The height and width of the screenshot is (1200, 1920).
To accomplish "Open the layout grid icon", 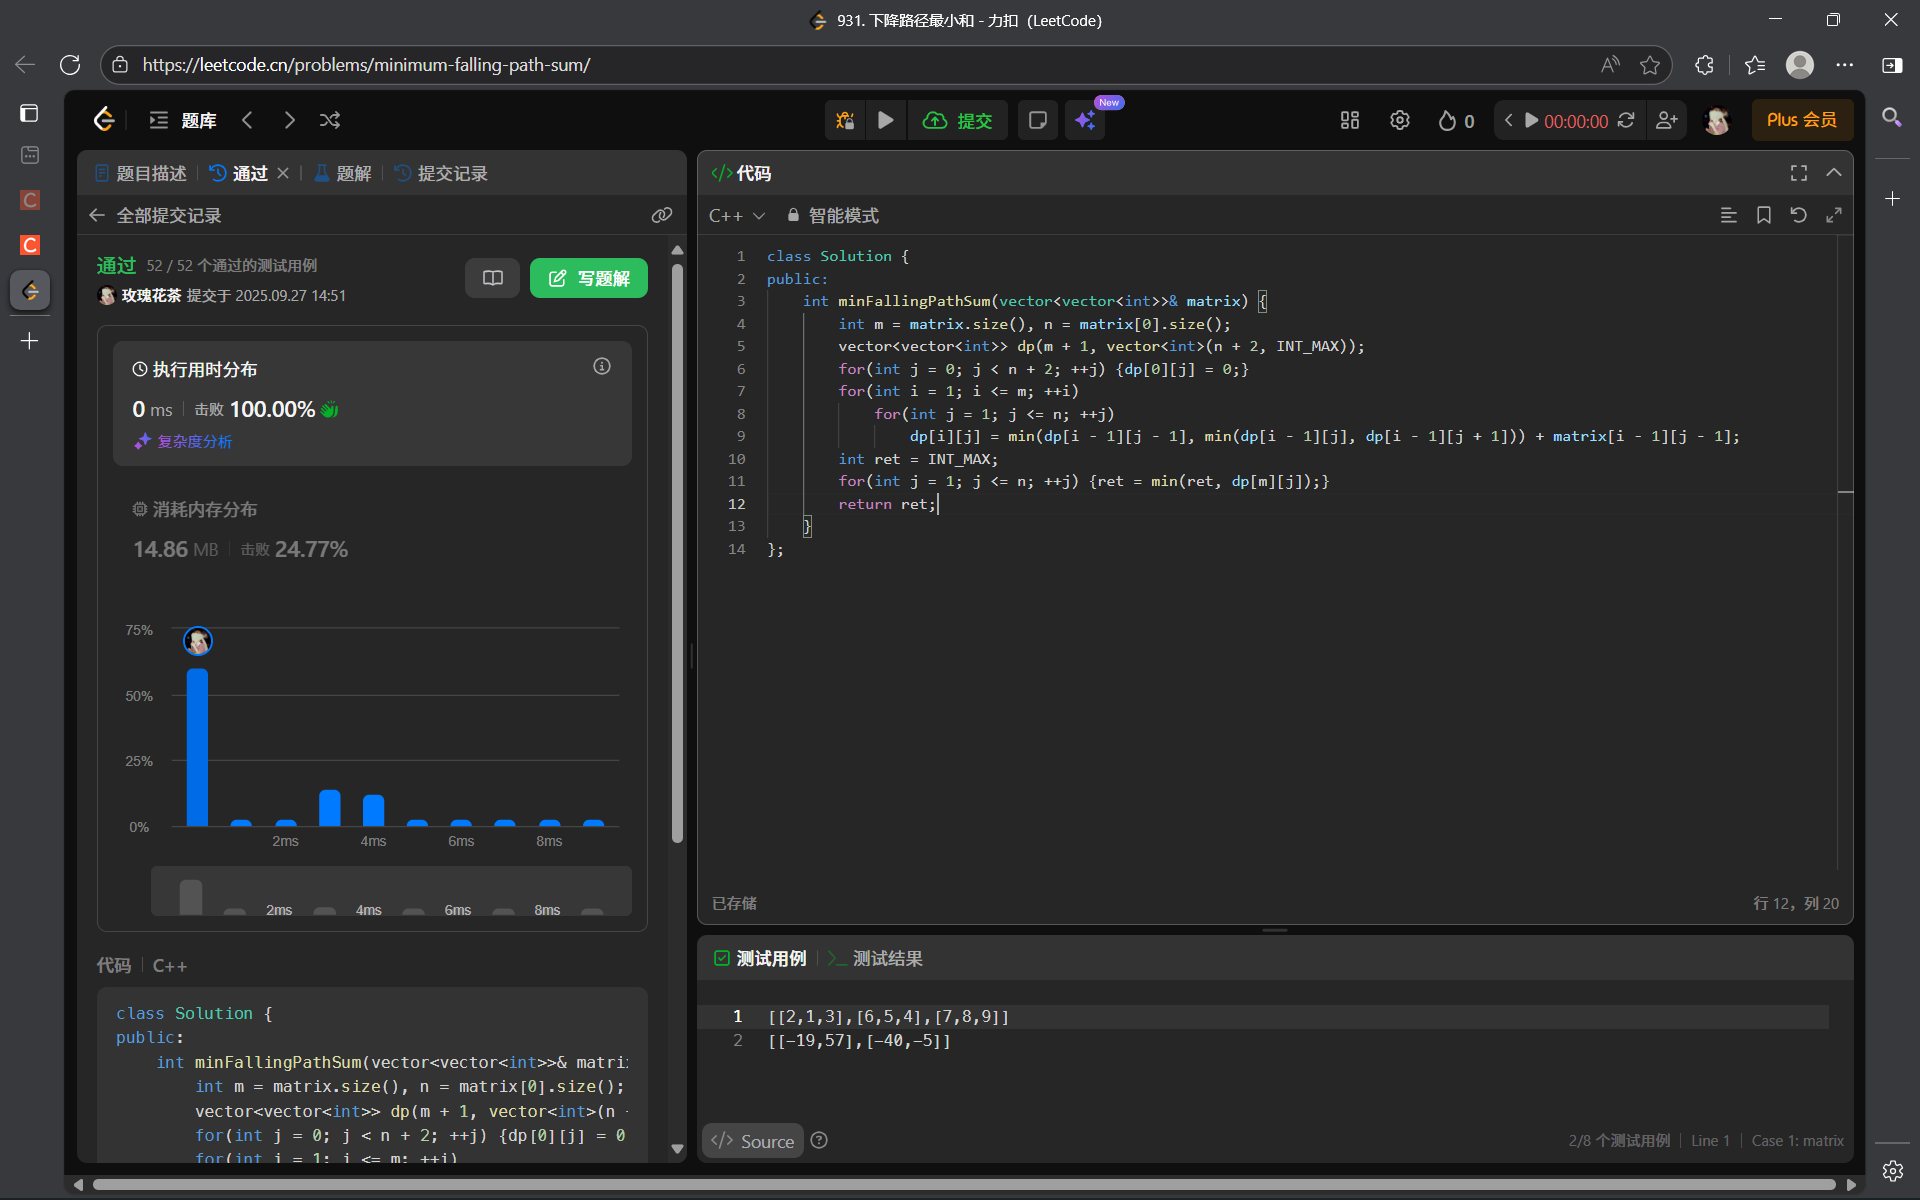I will tap(1350, 120).
